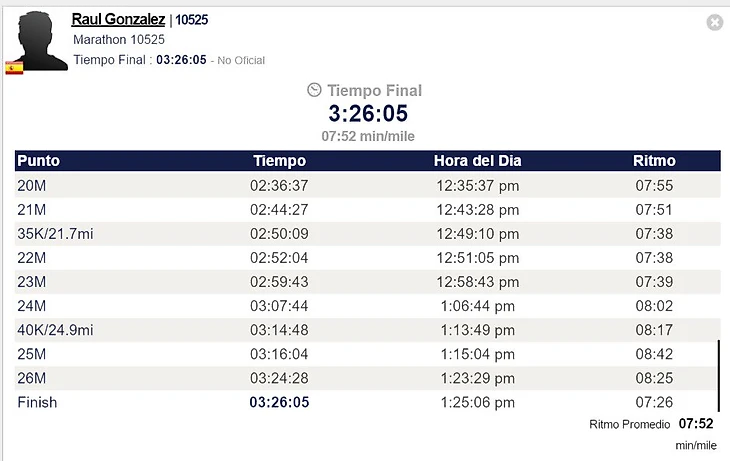Click the No Oficial status text
This screenshot has width=730, height=461.
point(241,61)
